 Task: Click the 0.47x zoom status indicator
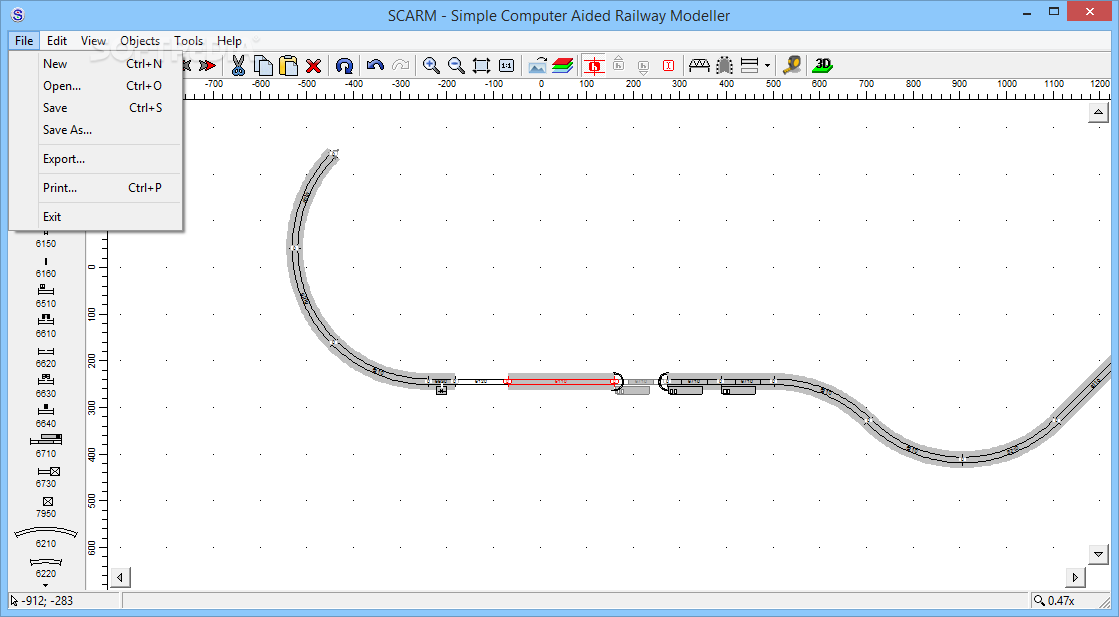1055,601
